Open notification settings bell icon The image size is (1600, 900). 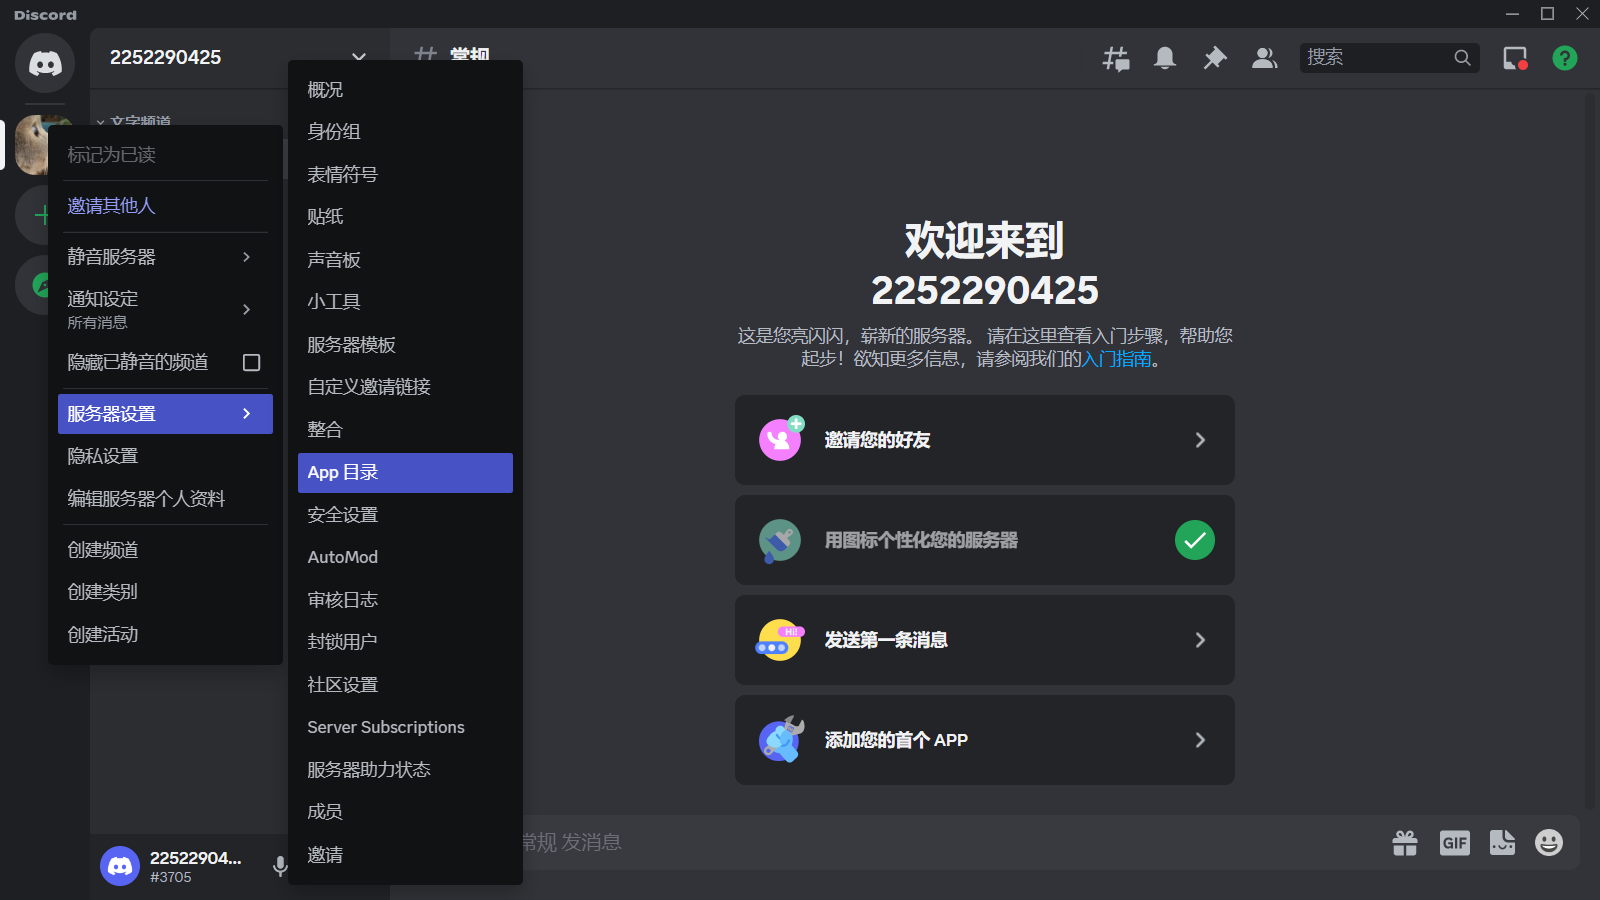[x=1165, y=58]
